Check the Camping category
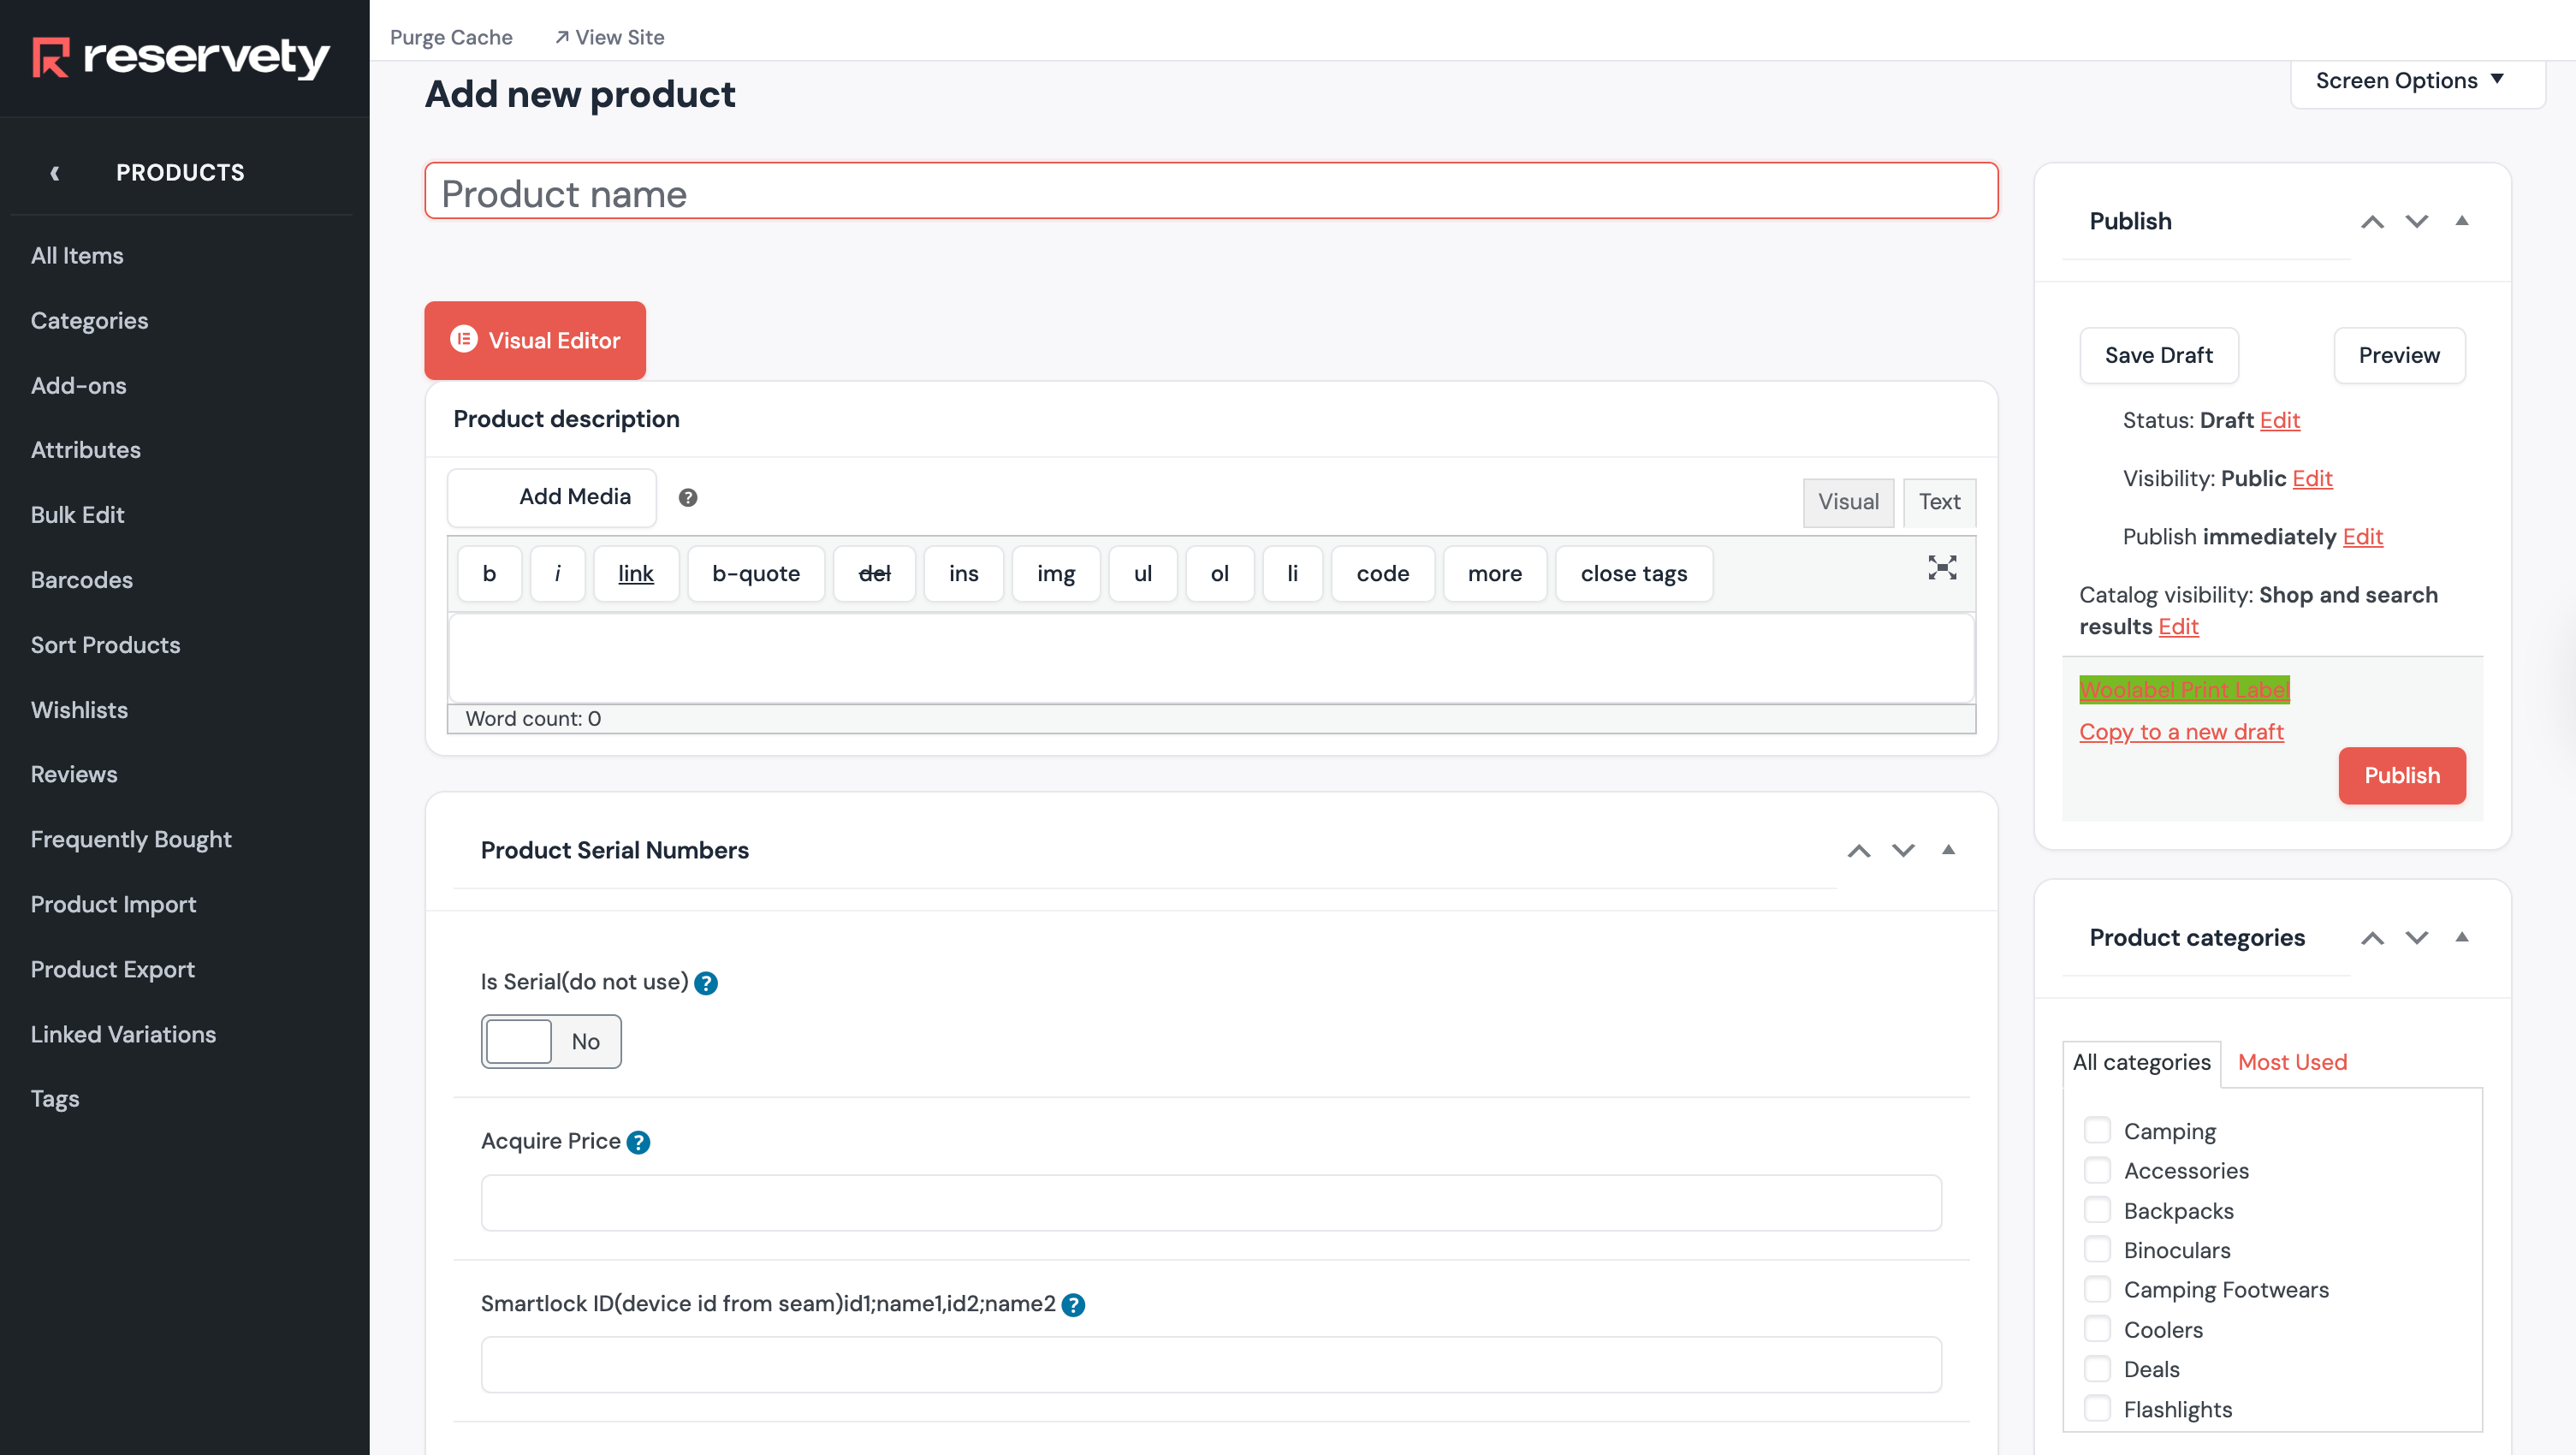This screenshot has height=1455, width=2576. tap(2097, 1131)
